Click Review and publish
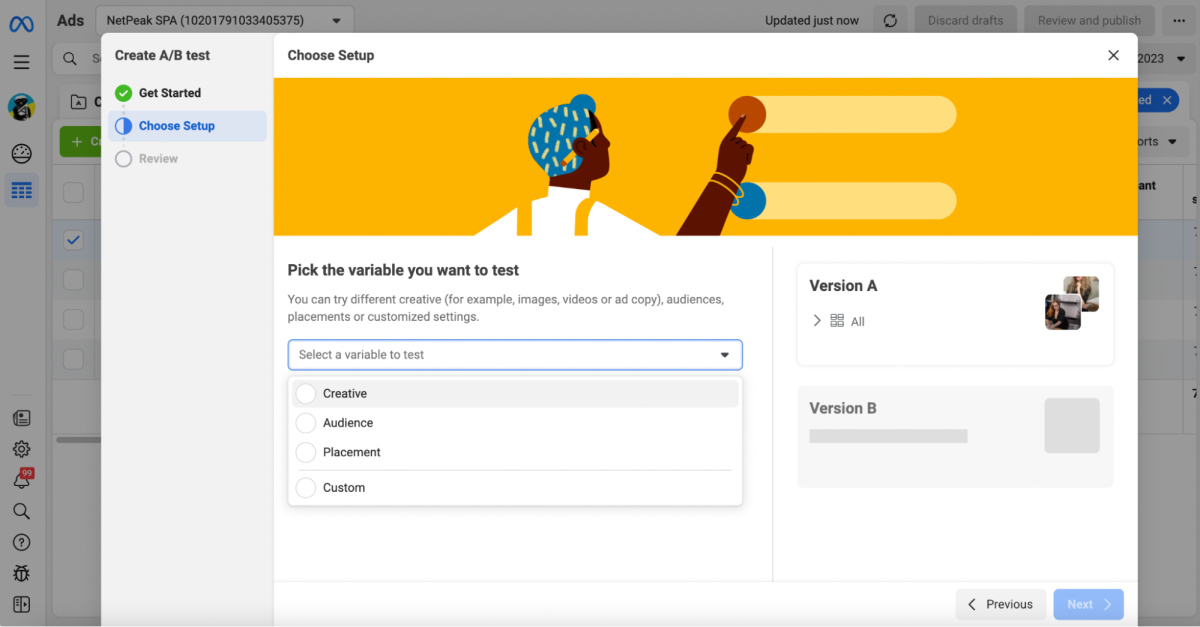The width and height of the screenshot is (1200, 627). tap(1089, 20)
